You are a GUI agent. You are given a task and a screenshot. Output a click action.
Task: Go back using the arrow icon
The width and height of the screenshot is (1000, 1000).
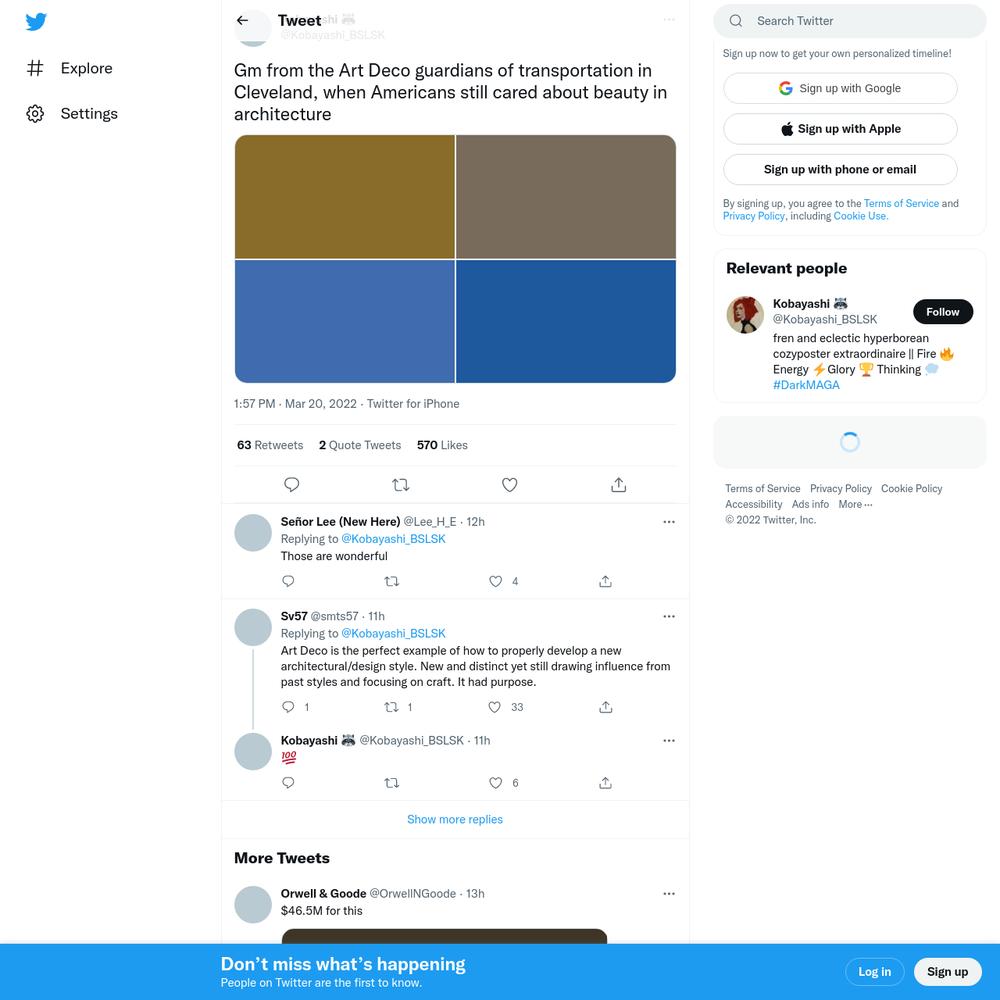[242, 20]
